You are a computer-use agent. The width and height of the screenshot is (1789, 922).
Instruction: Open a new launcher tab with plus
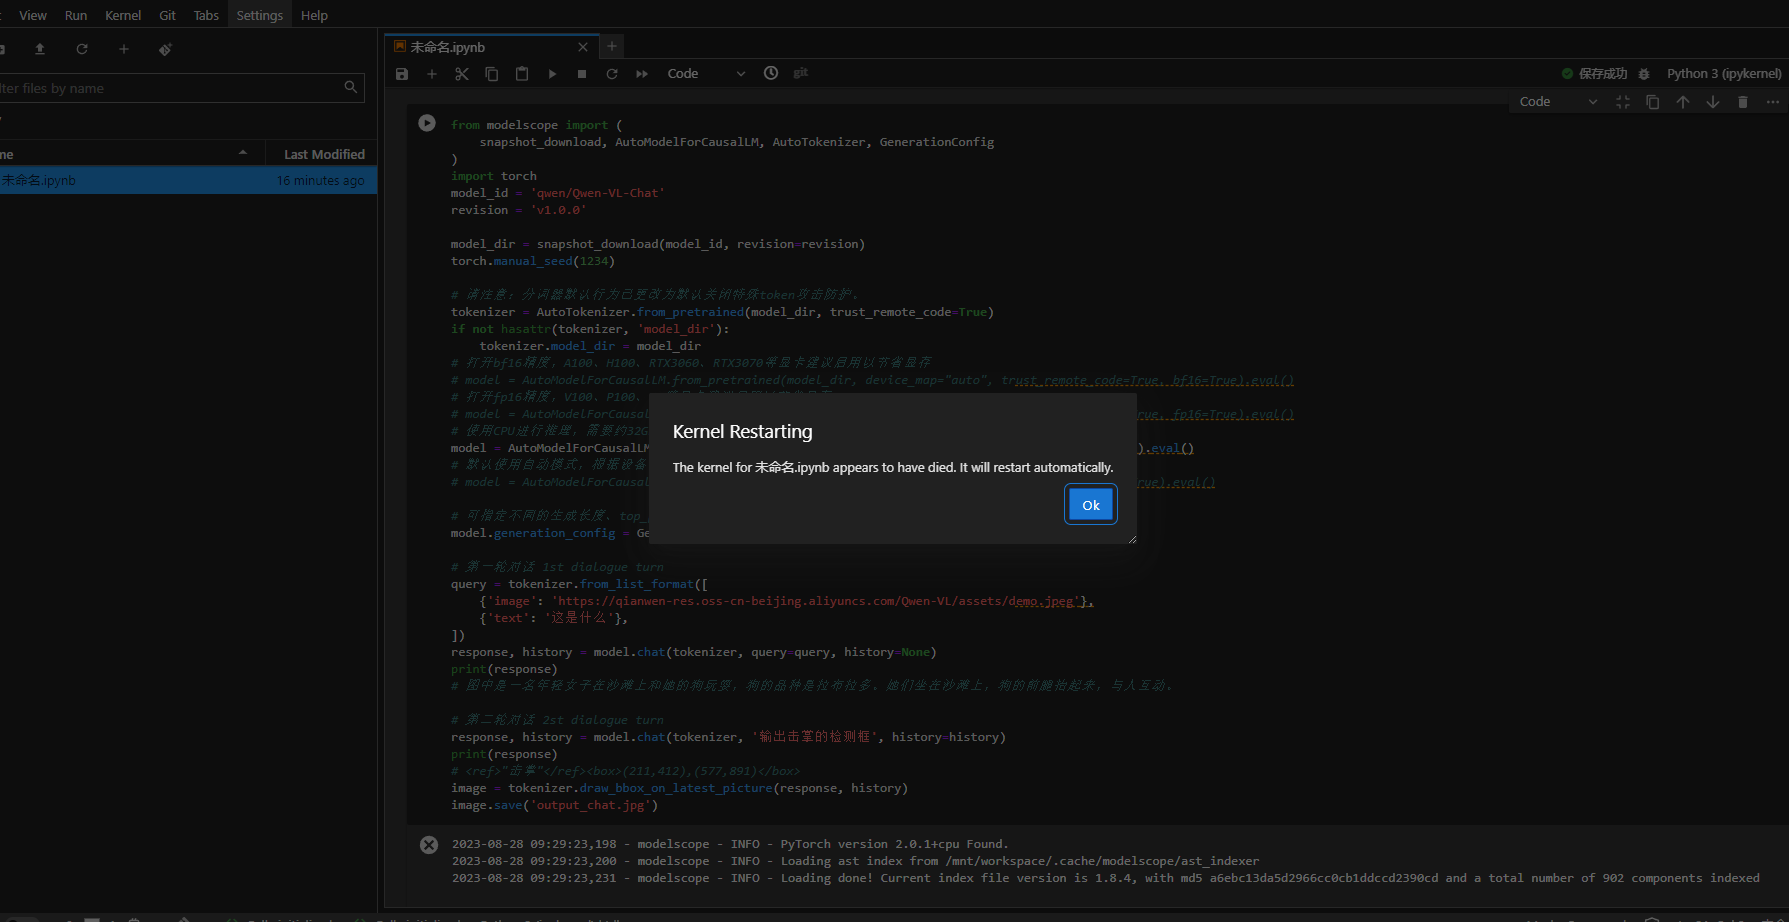[x=612, y=46]
